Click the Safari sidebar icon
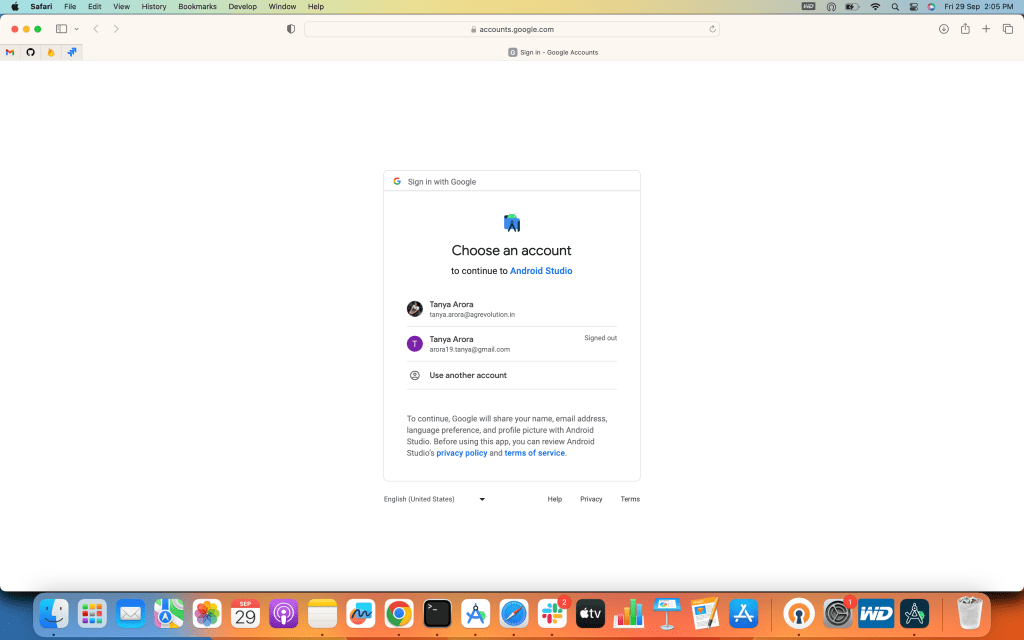Screen dimensions: 1024x640 pos(61,29)
